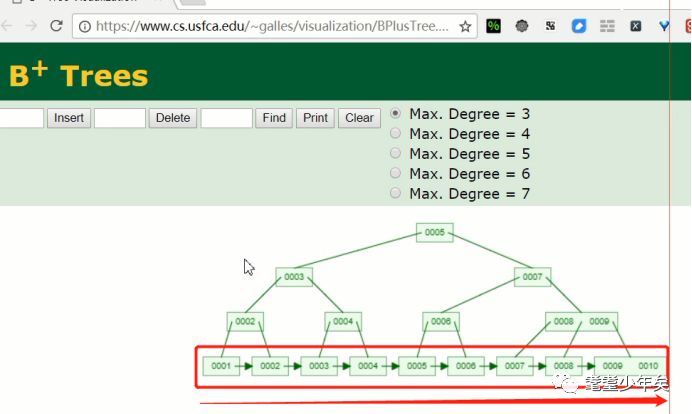Select Max. Degree = 5 radio button

395,153
